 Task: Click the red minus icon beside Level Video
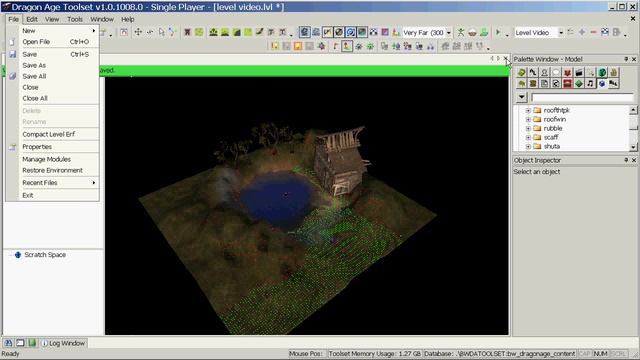(593, 32)
